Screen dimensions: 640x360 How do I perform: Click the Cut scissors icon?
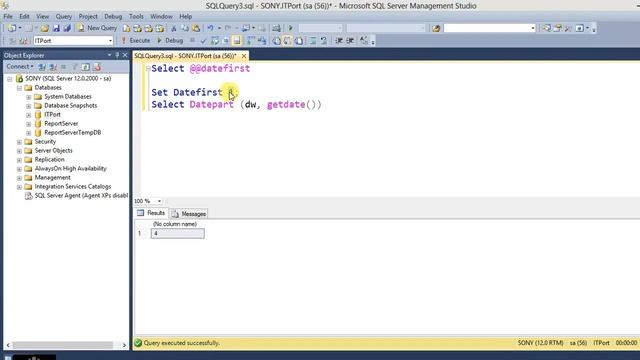click(x=174, y=28)
